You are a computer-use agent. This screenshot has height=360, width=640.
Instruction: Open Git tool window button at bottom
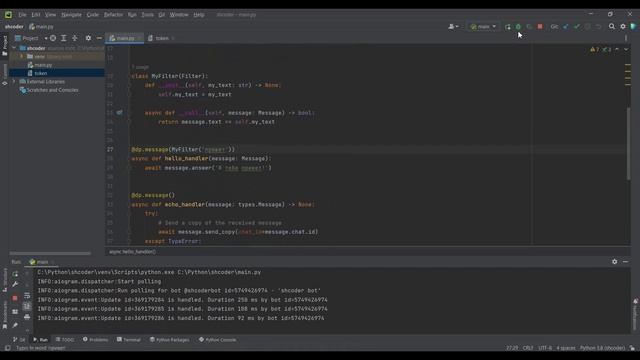(19, 340)
